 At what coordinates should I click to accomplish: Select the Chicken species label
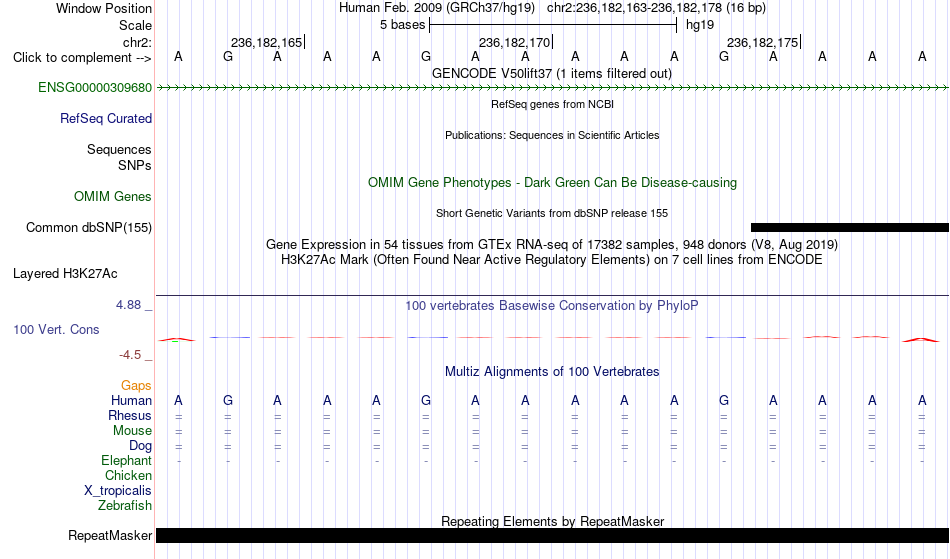128,476
